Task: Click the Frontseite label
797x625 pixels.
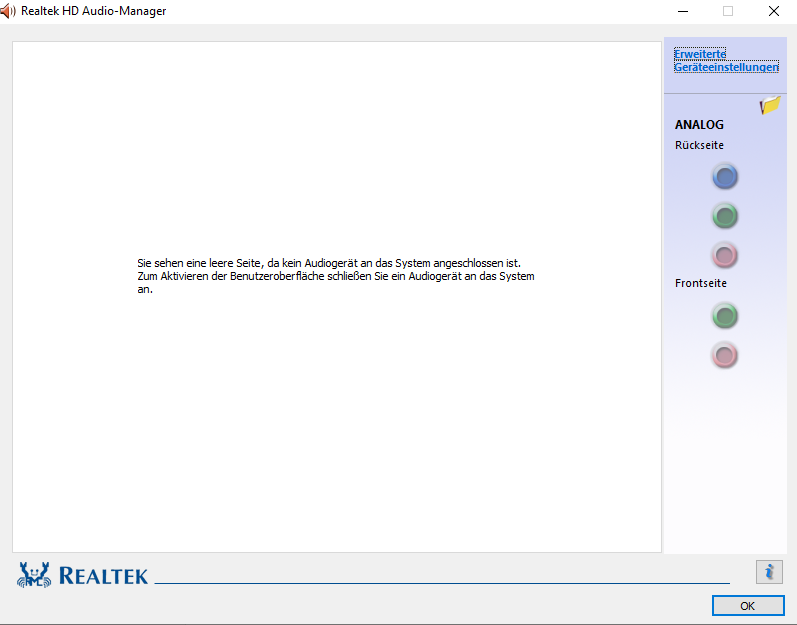Action: point(701,283)
